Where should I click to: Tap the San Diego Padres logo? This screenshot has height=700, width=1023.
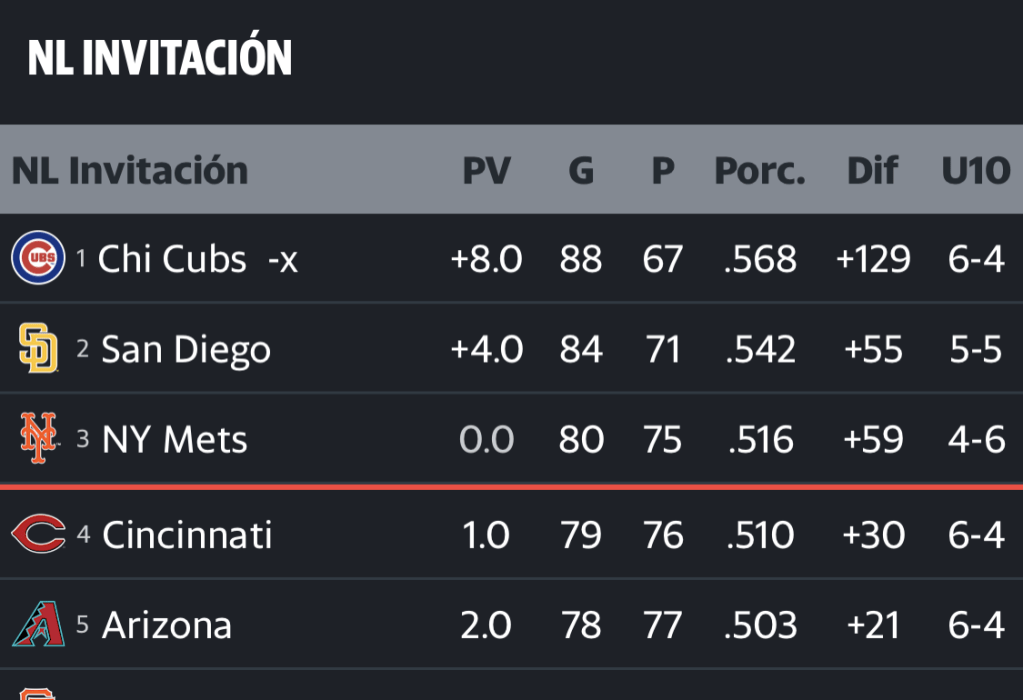click(38, 349)
